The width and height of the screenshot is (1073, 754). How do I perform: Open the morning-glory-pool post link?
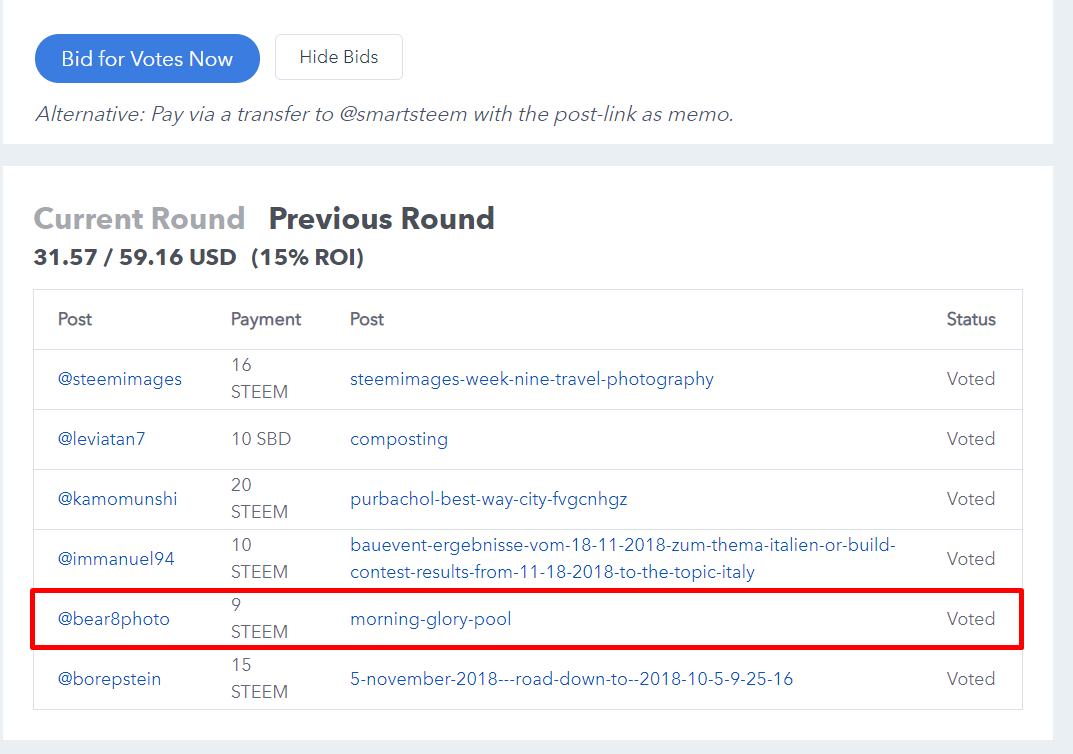click(x=430, y=619)
